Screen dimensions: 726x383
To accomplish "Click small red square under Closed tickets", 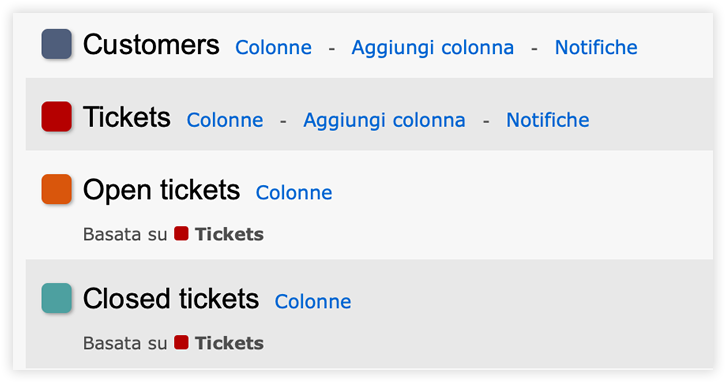I will click(x=182, y=342).
